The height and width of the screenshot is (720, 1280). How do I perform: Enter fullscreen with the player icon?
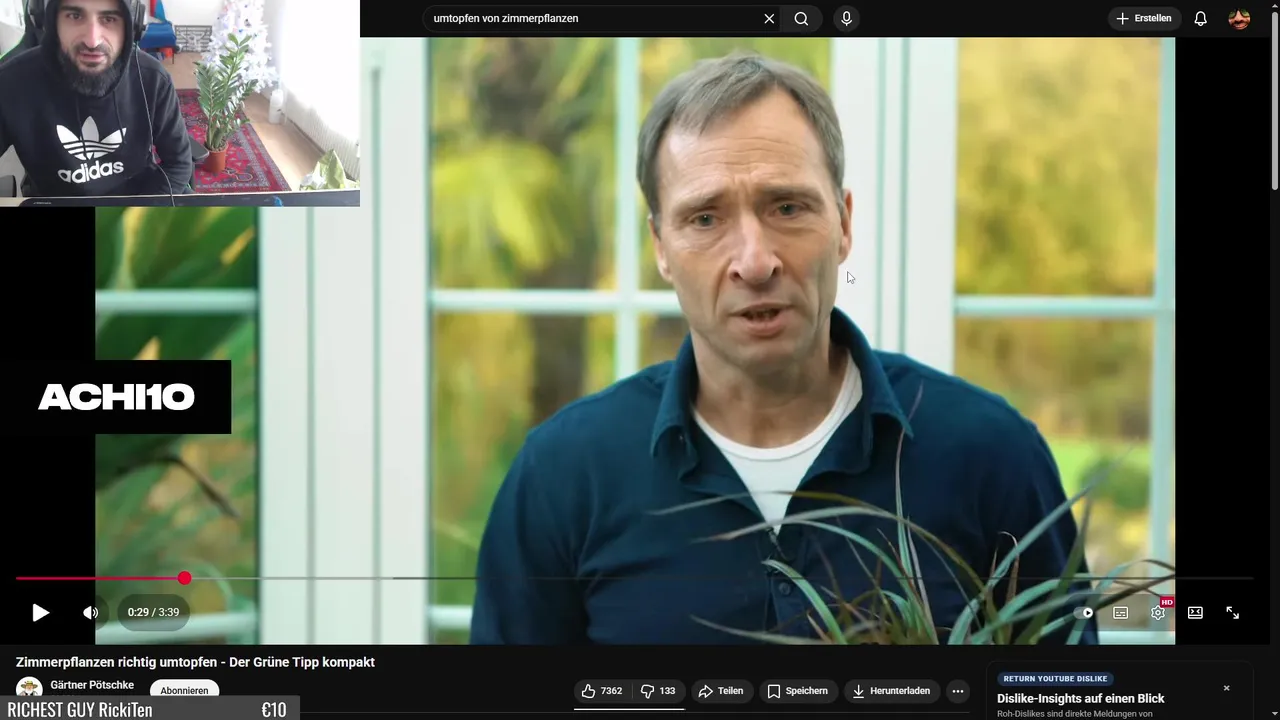(1233, 612)
